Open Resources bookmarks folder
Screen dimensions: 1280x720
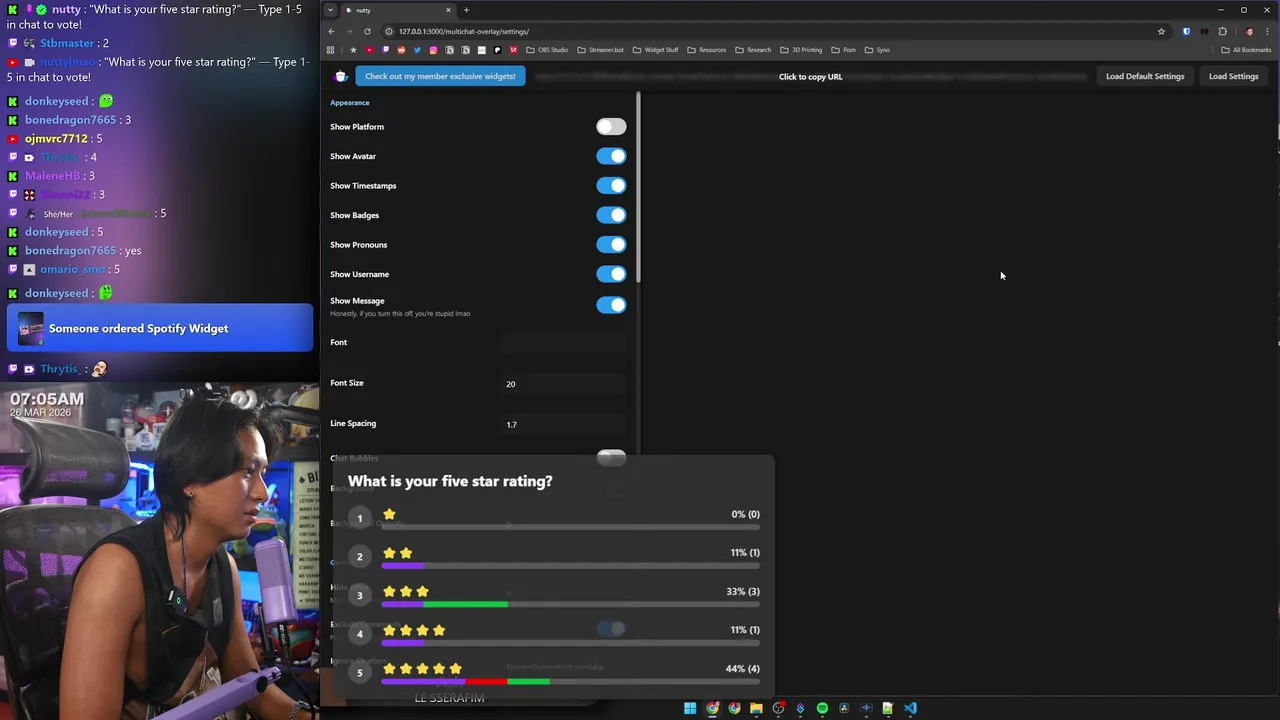point(707,50)
